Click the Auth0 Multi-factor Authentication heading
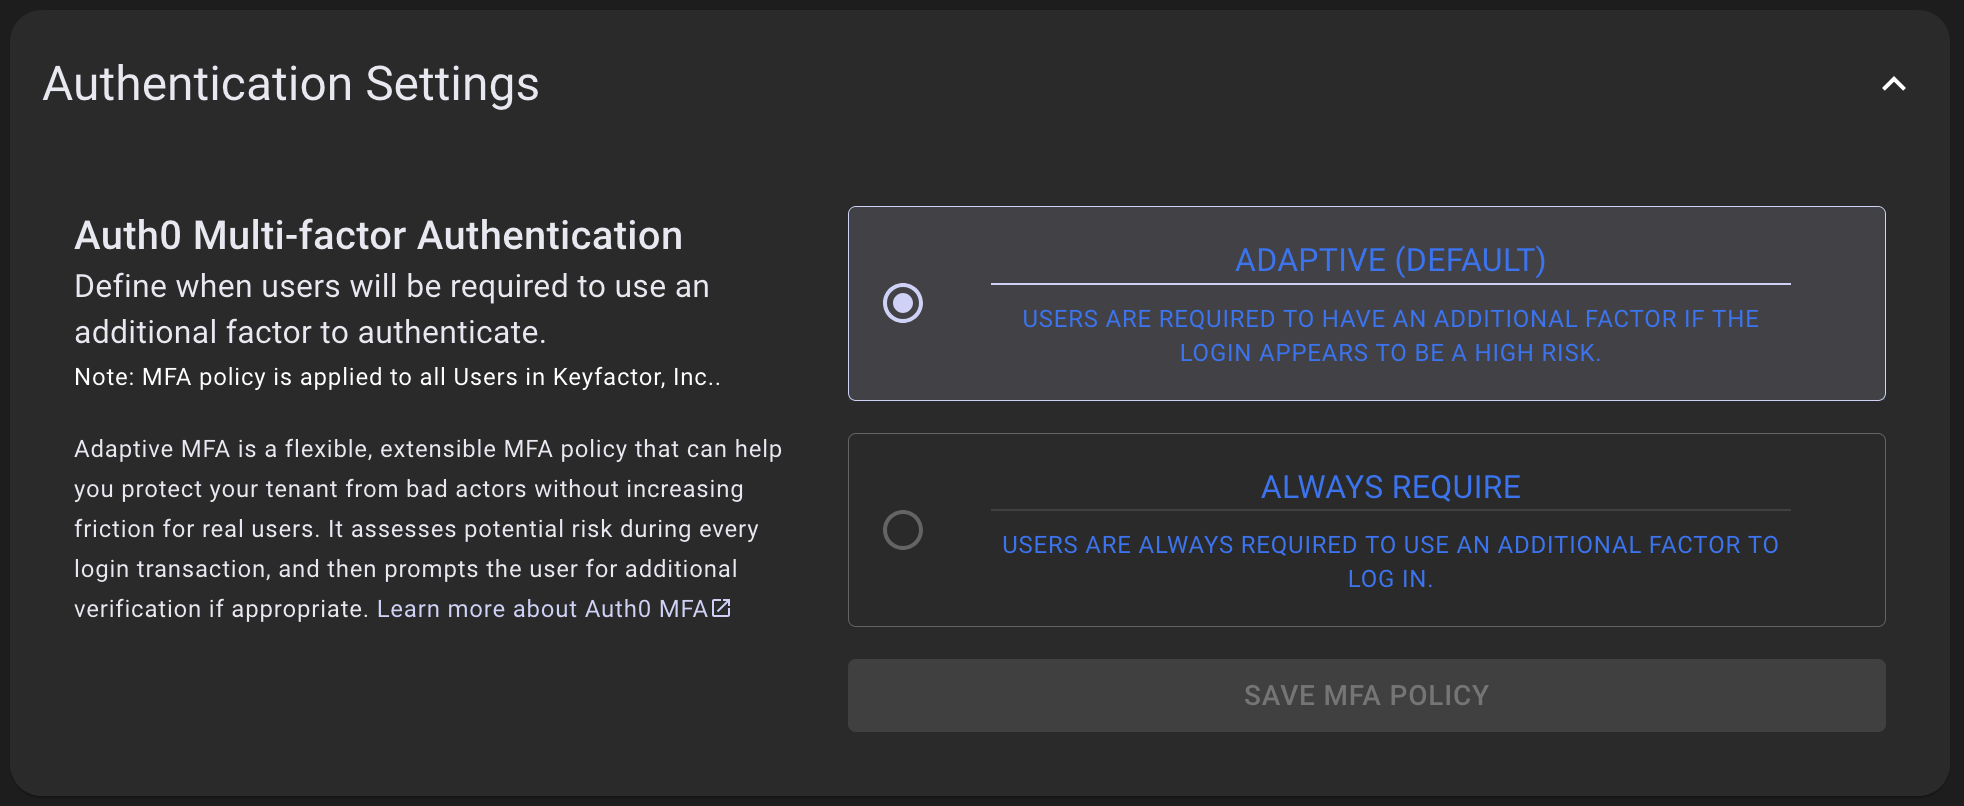Screen dimensions: 1964x806 (378, 236)
